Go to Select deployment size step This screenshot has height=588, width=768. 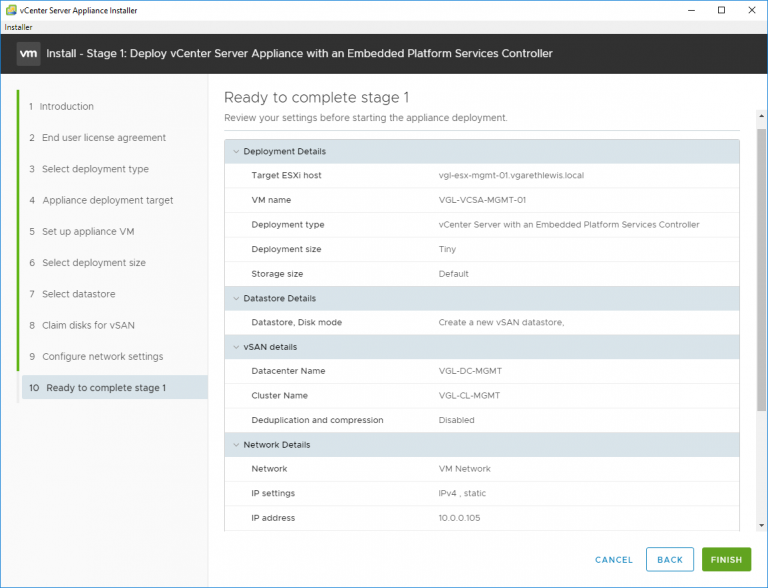[x=87, y=263]
